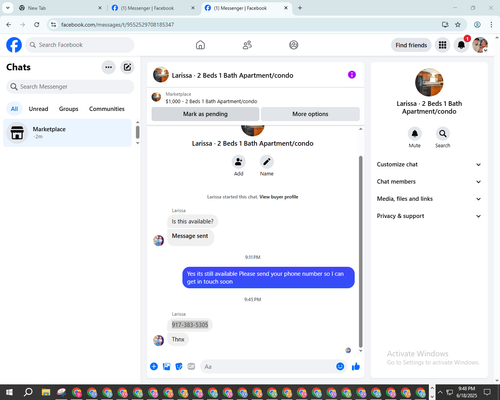Open conversation information purple icon
The height and width of the screenshot is (400, 500).
[x=352, y=75]
